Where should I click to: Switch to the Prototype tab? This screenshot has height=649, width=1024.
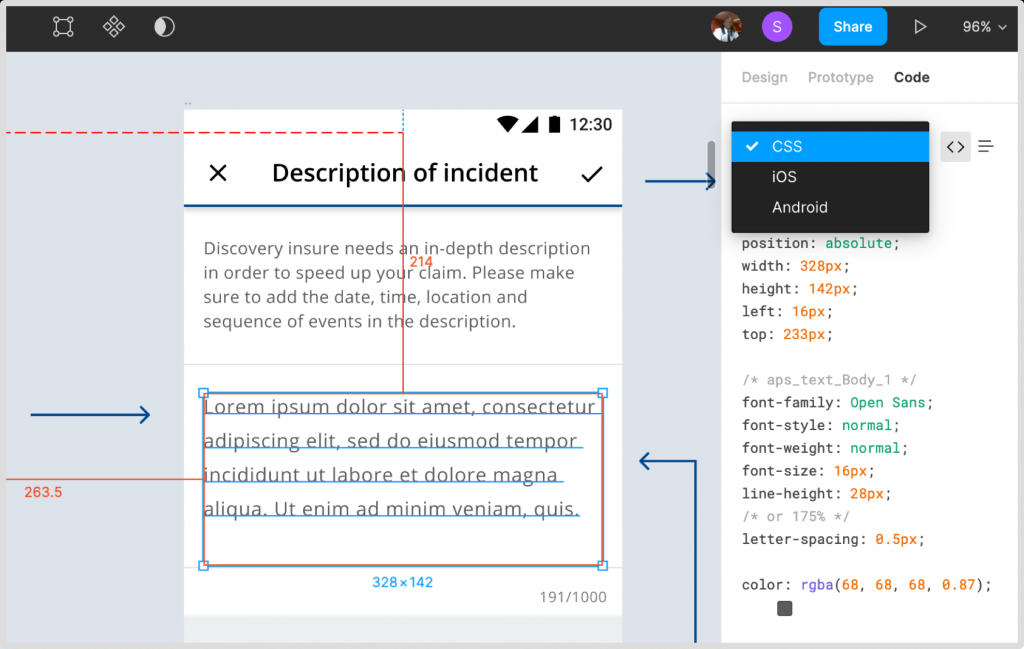point(840,77)
